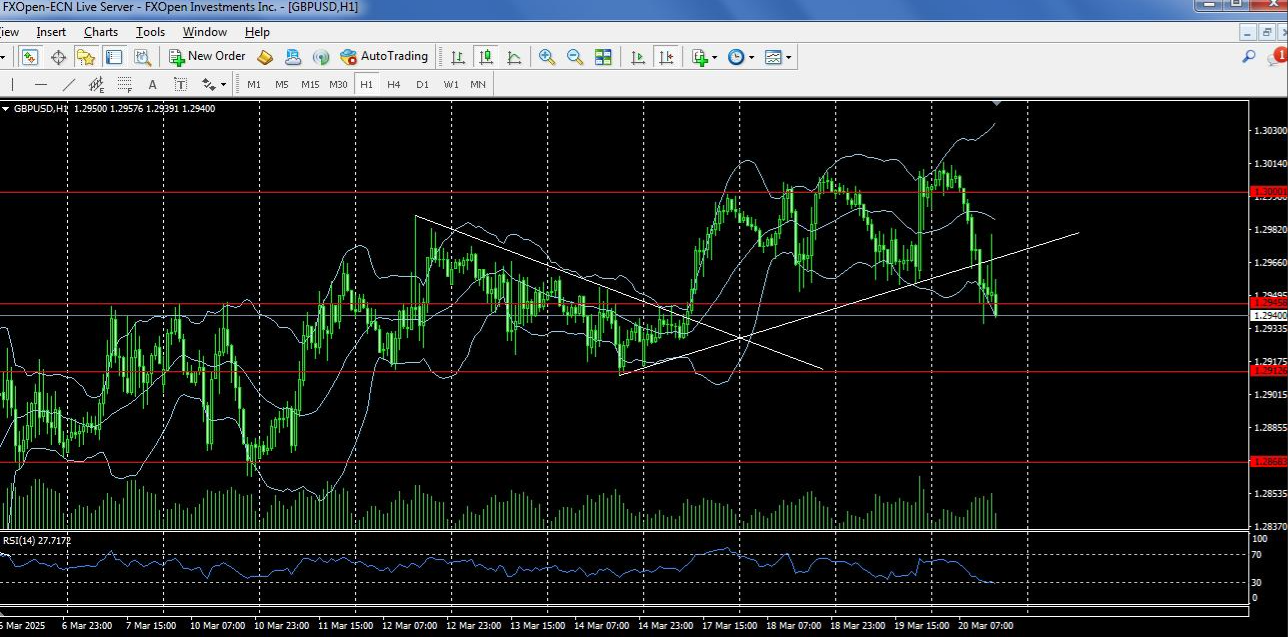The image size is (1288, 637).
Task: Zoom out of the chart
Action: click(x=575, y=57)
